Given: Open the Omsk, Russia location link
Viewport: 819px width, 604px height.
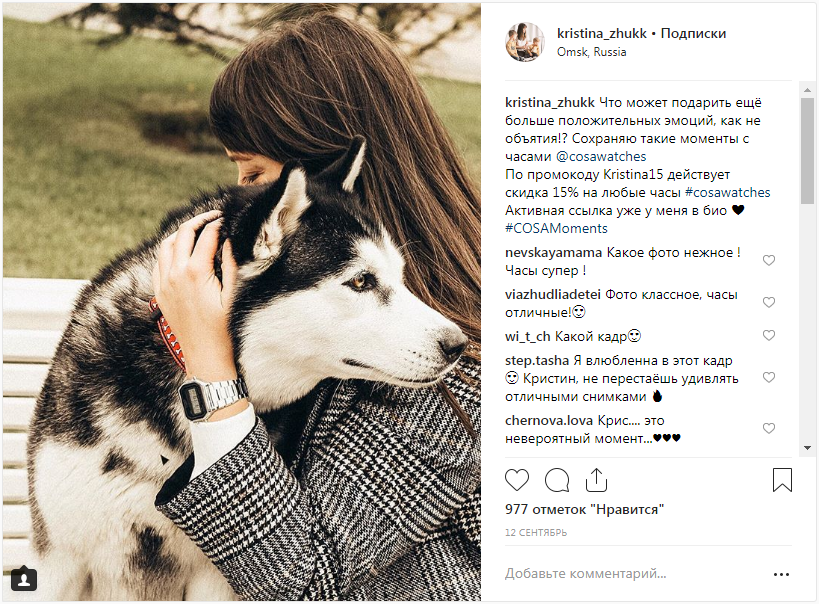Looking at the screenshot, I should point(591,52).
